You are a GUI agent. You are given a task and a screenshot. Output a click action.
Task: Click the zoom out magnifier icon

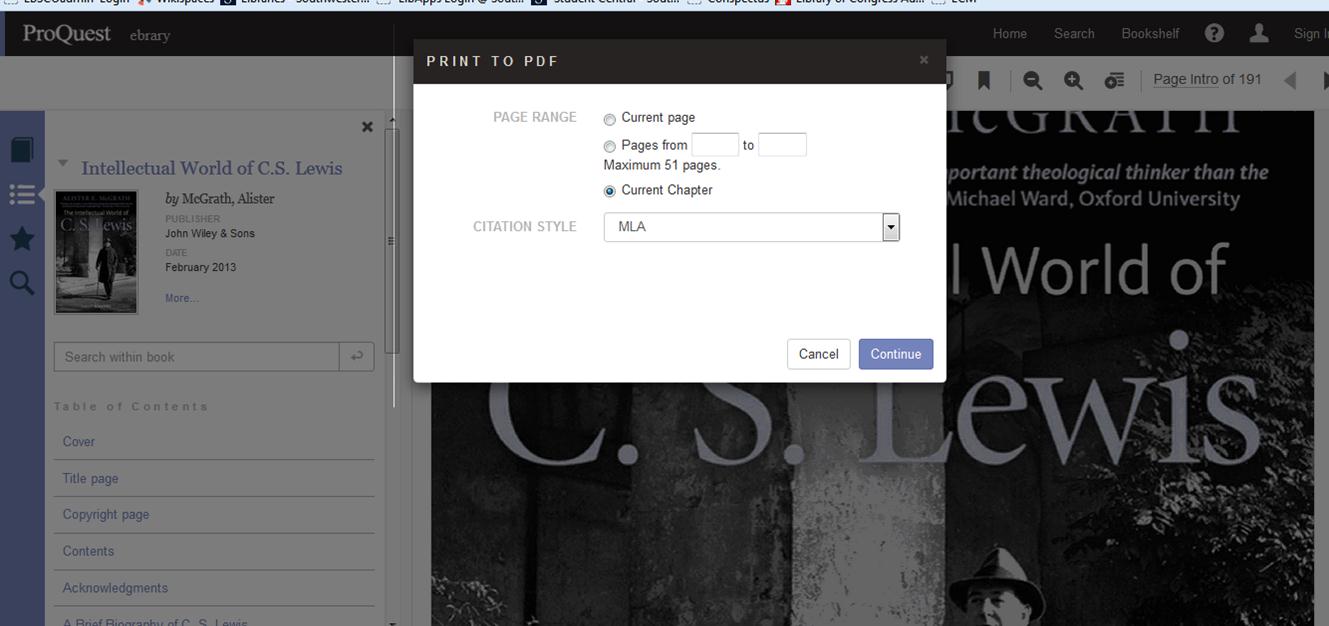tap(1032, 80)
